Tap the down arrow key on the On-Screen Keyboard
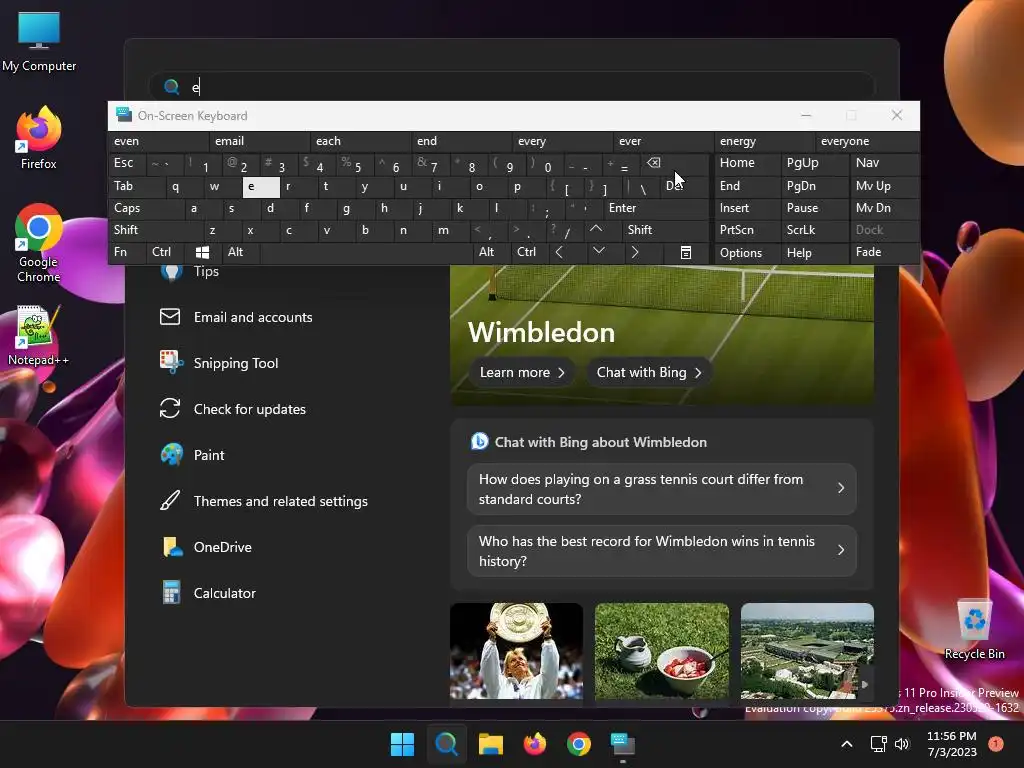 (x=598, y=251)
